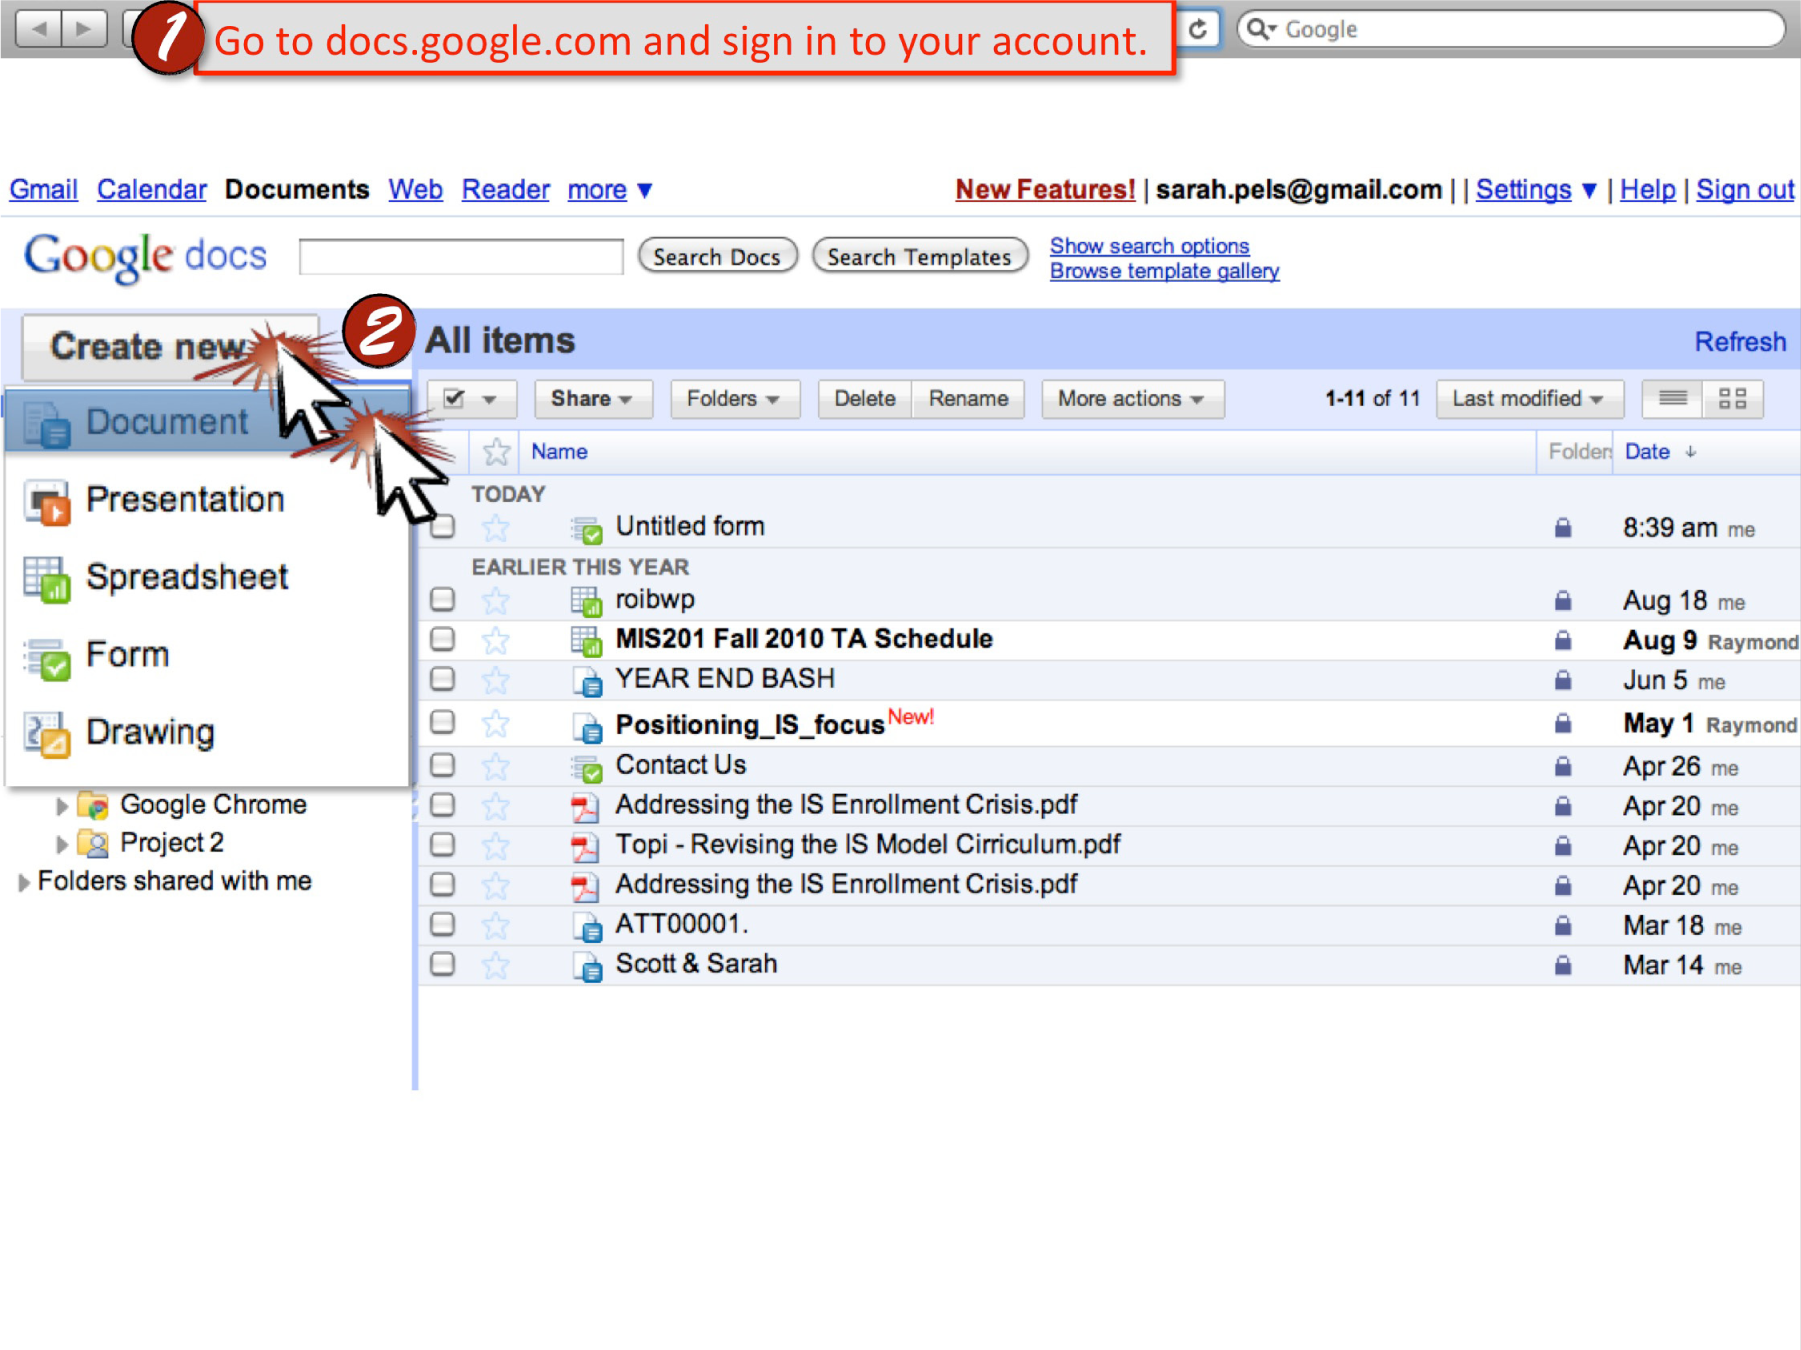1801x1350 pixels.
Task: Click the Google Chrome folder icon
Action: coord(93,805)
